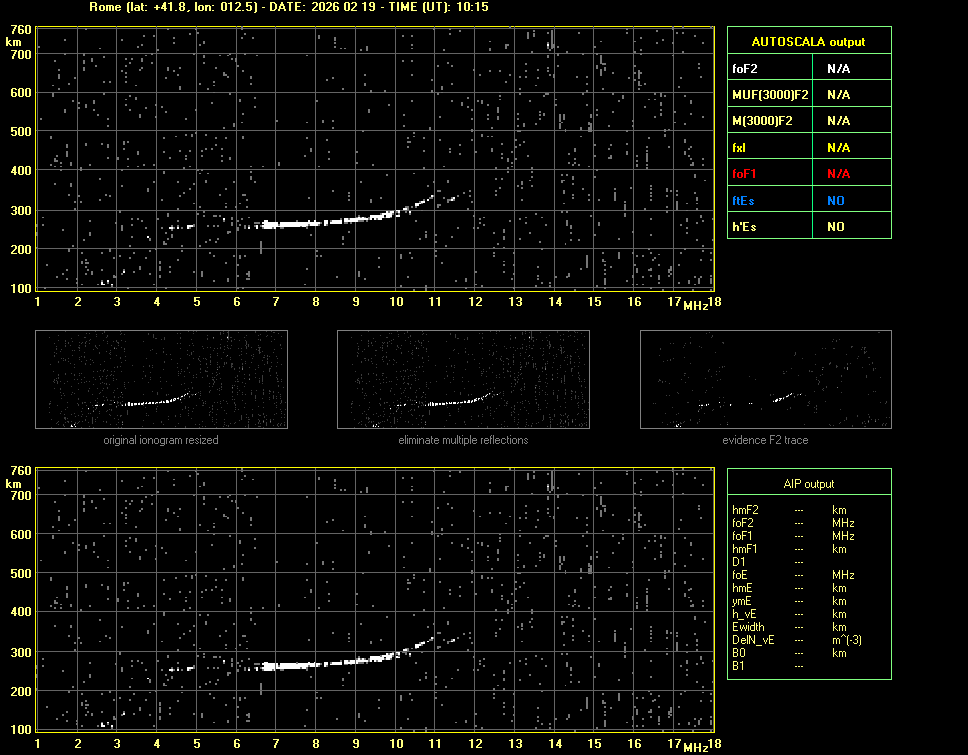968x755 pixels.
Task: Click the MHz axis label under top ionogram
Action: pos(695,304)
